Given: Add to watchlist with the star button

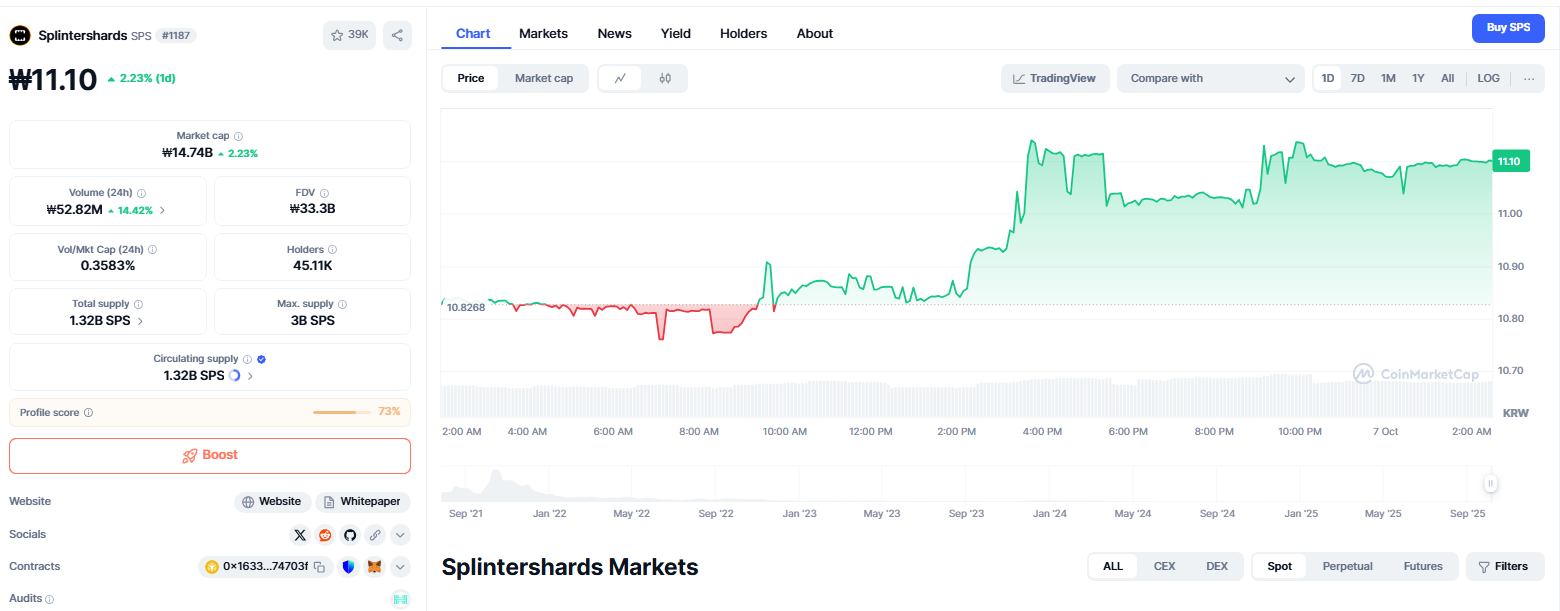Looking at the screenshot, I should [x=348, y=35].
